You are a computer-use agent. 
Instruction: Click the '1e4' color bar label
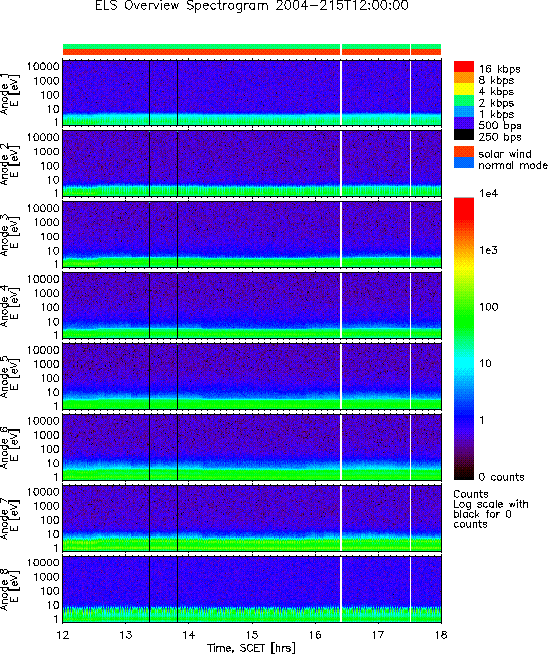tap(488, 194)
